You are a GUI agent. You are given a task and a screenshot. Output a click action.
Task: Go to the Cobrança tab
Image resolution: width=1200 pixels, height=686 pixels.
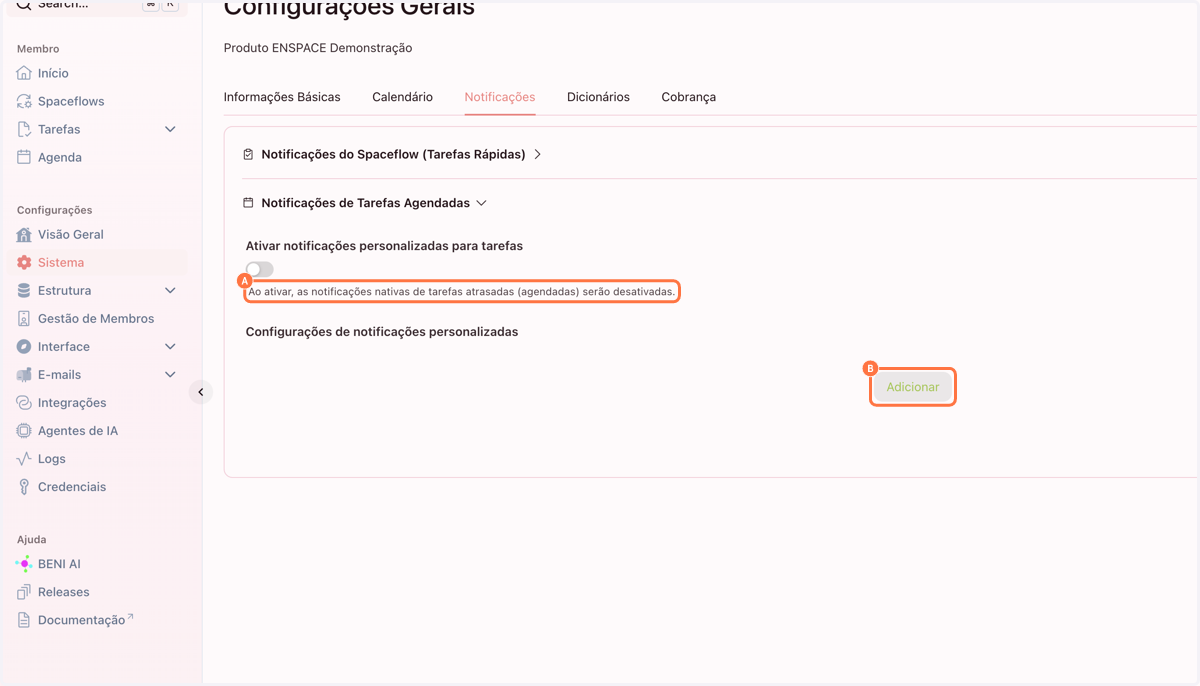689,97
